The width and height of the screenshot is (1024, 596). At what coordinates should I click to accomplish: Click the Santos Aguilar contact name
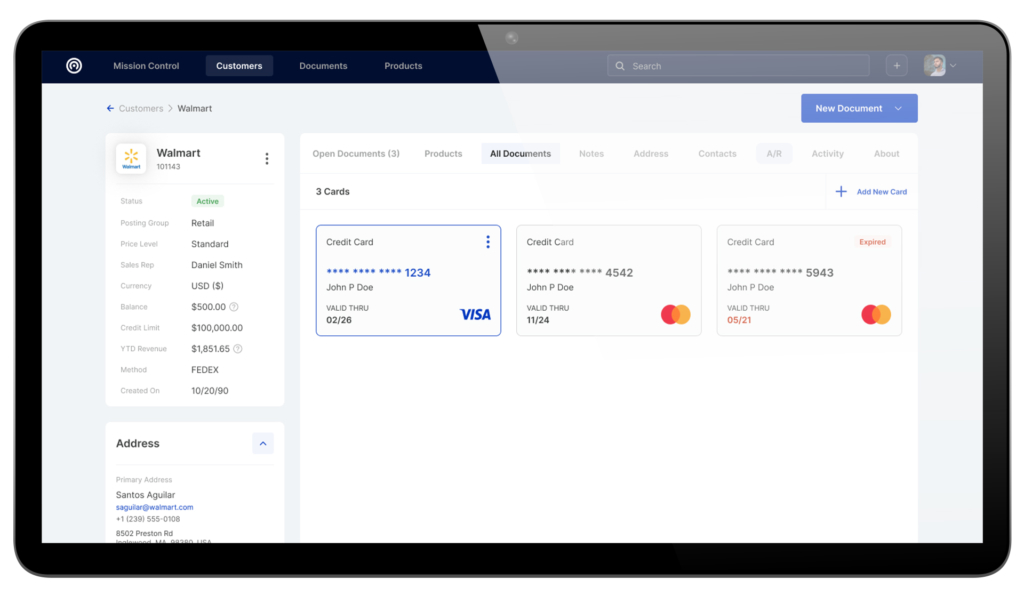pyautogui.click(x=146, y=495)
